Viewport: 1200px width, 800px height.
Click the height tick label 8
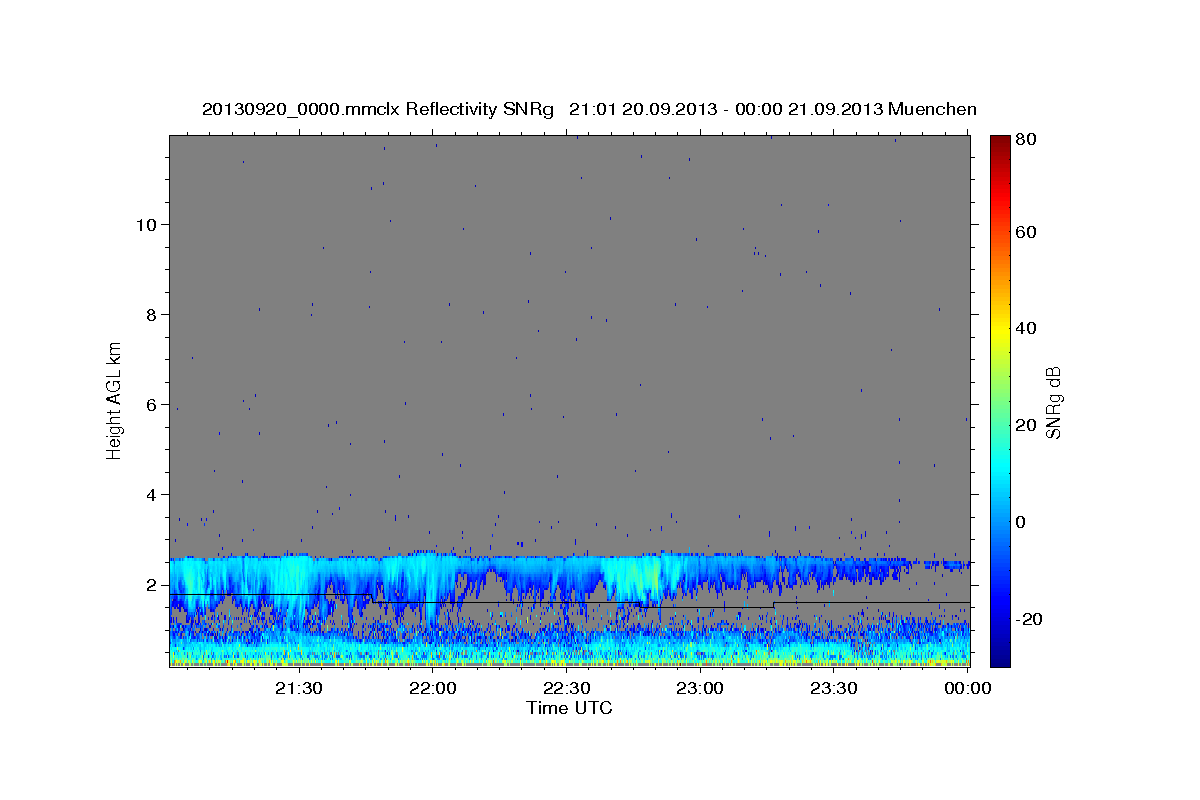(x=152, y=314)
